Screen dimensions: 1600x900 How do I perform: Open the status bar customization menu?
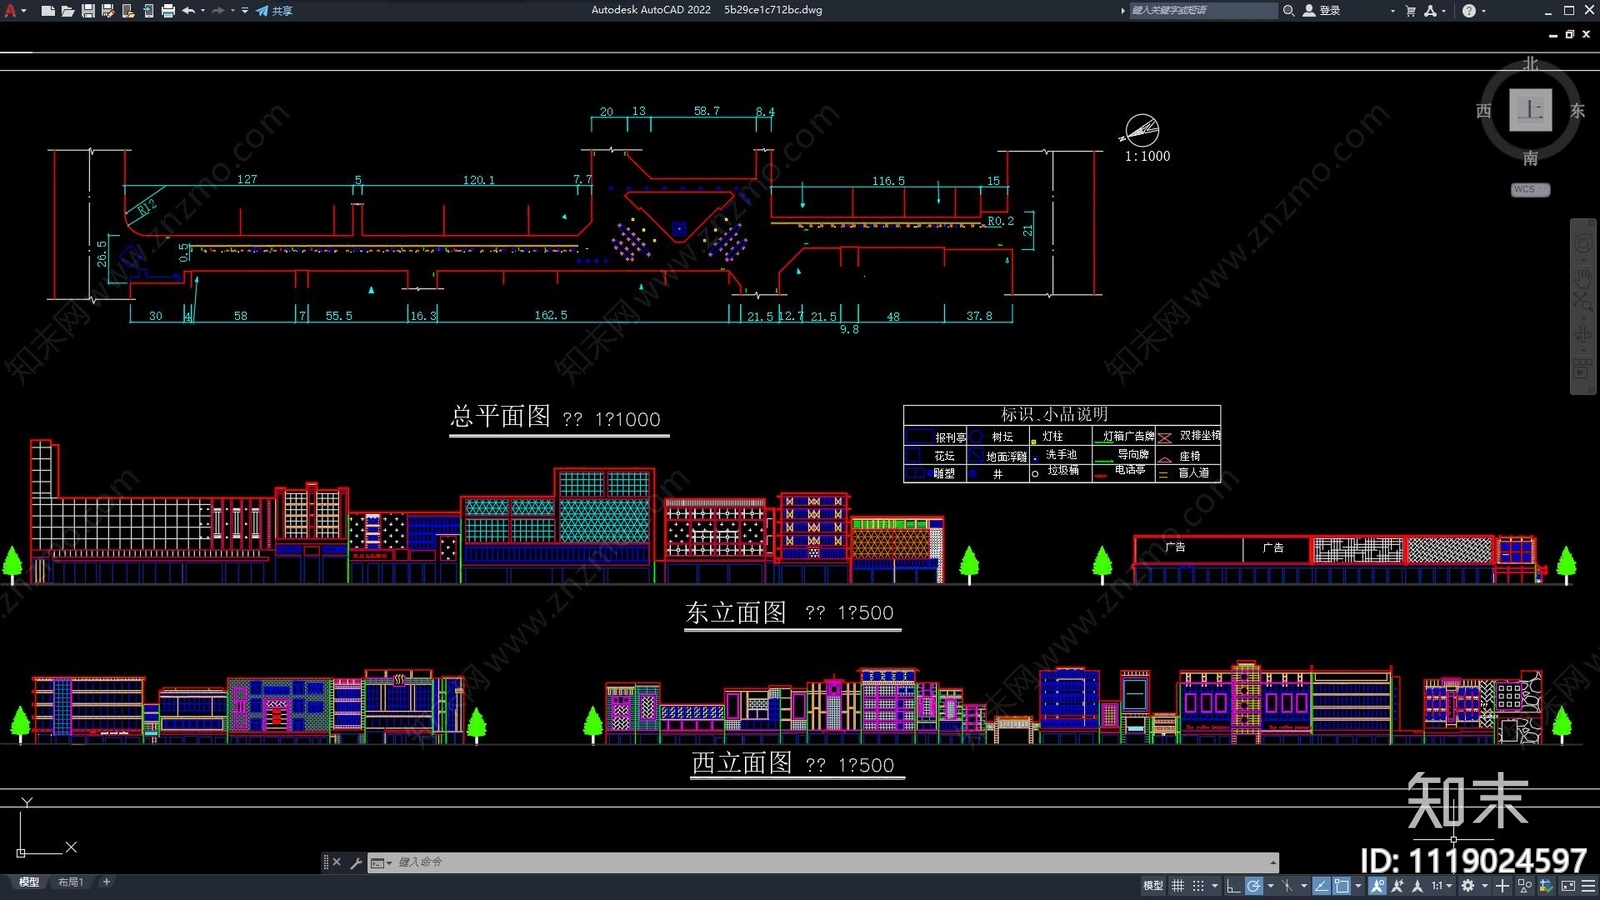[x=1588, y=885]
